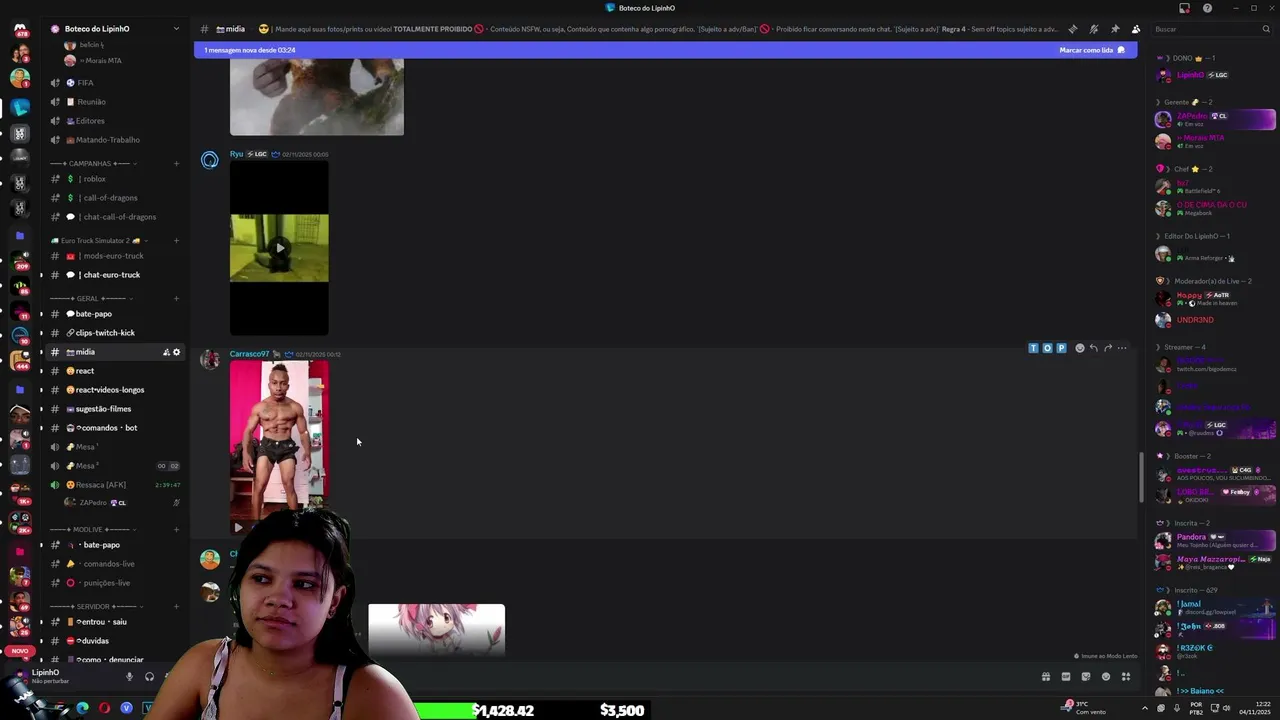Click the P quick reaction on message
This screenshot has height=720, width=1280.
tap(1061, 348)
